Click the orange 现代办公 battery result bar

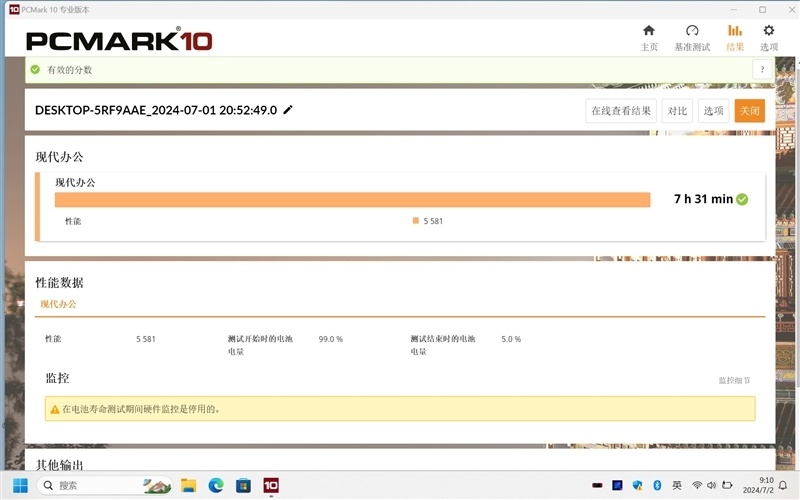pyautogui.click(x=353, y=199)
